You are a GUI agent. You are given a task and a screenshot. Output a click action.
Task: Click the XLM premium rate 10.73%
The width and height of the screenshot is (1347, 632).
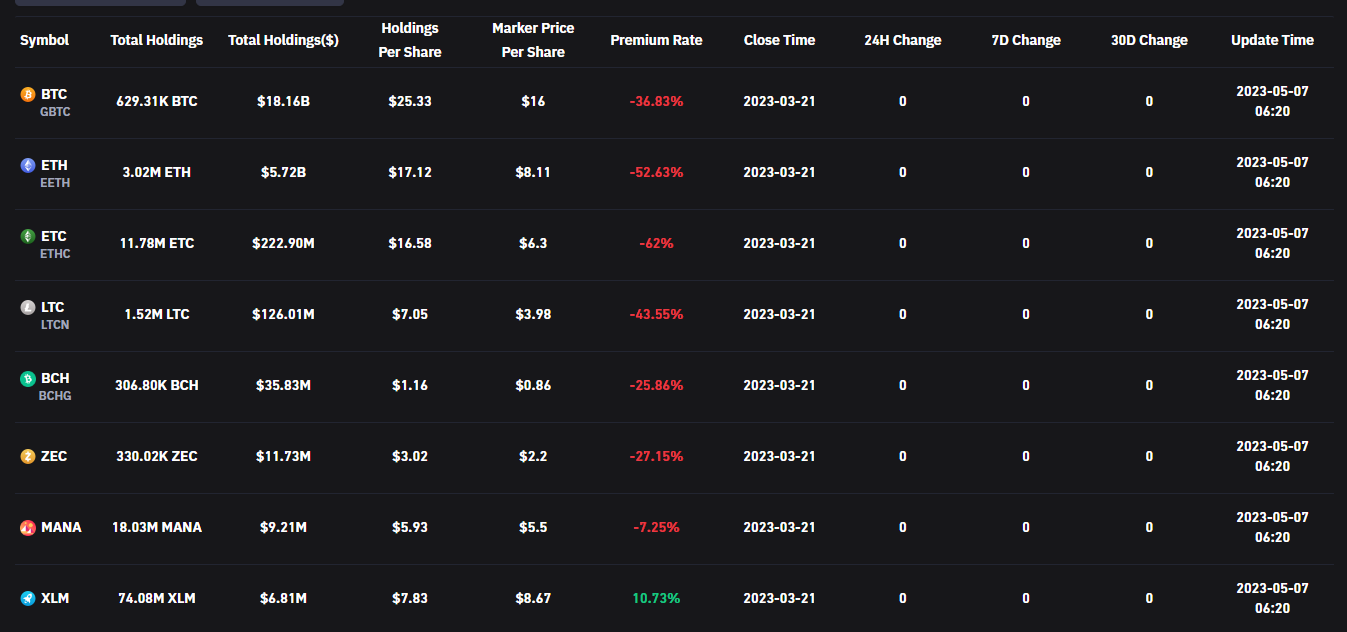(x=656, y=598)
